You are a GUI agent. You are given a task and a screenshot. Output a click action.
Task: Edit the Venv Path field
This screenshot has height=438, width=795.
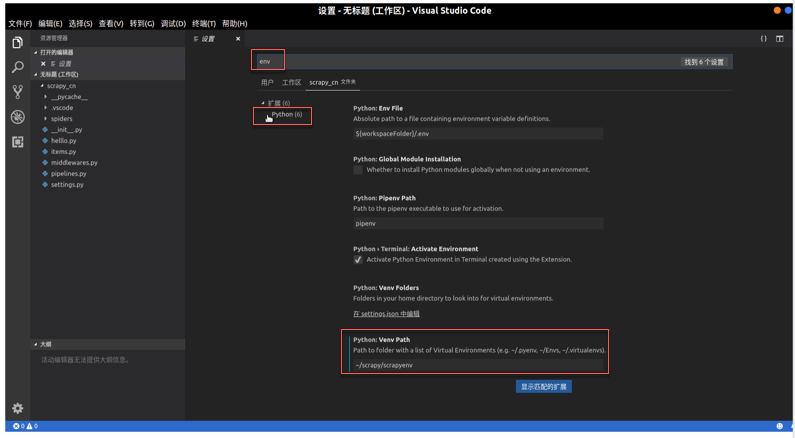point(478,365)
